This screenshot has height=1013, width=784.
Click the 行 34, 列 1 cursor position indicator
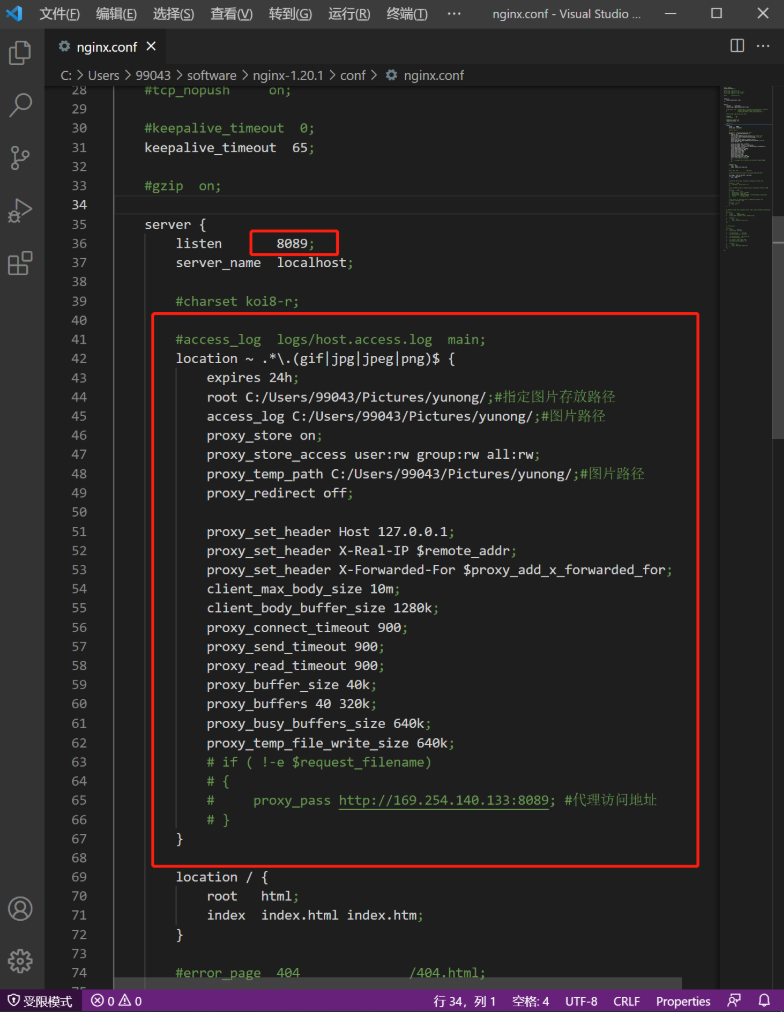point(464,1001)
